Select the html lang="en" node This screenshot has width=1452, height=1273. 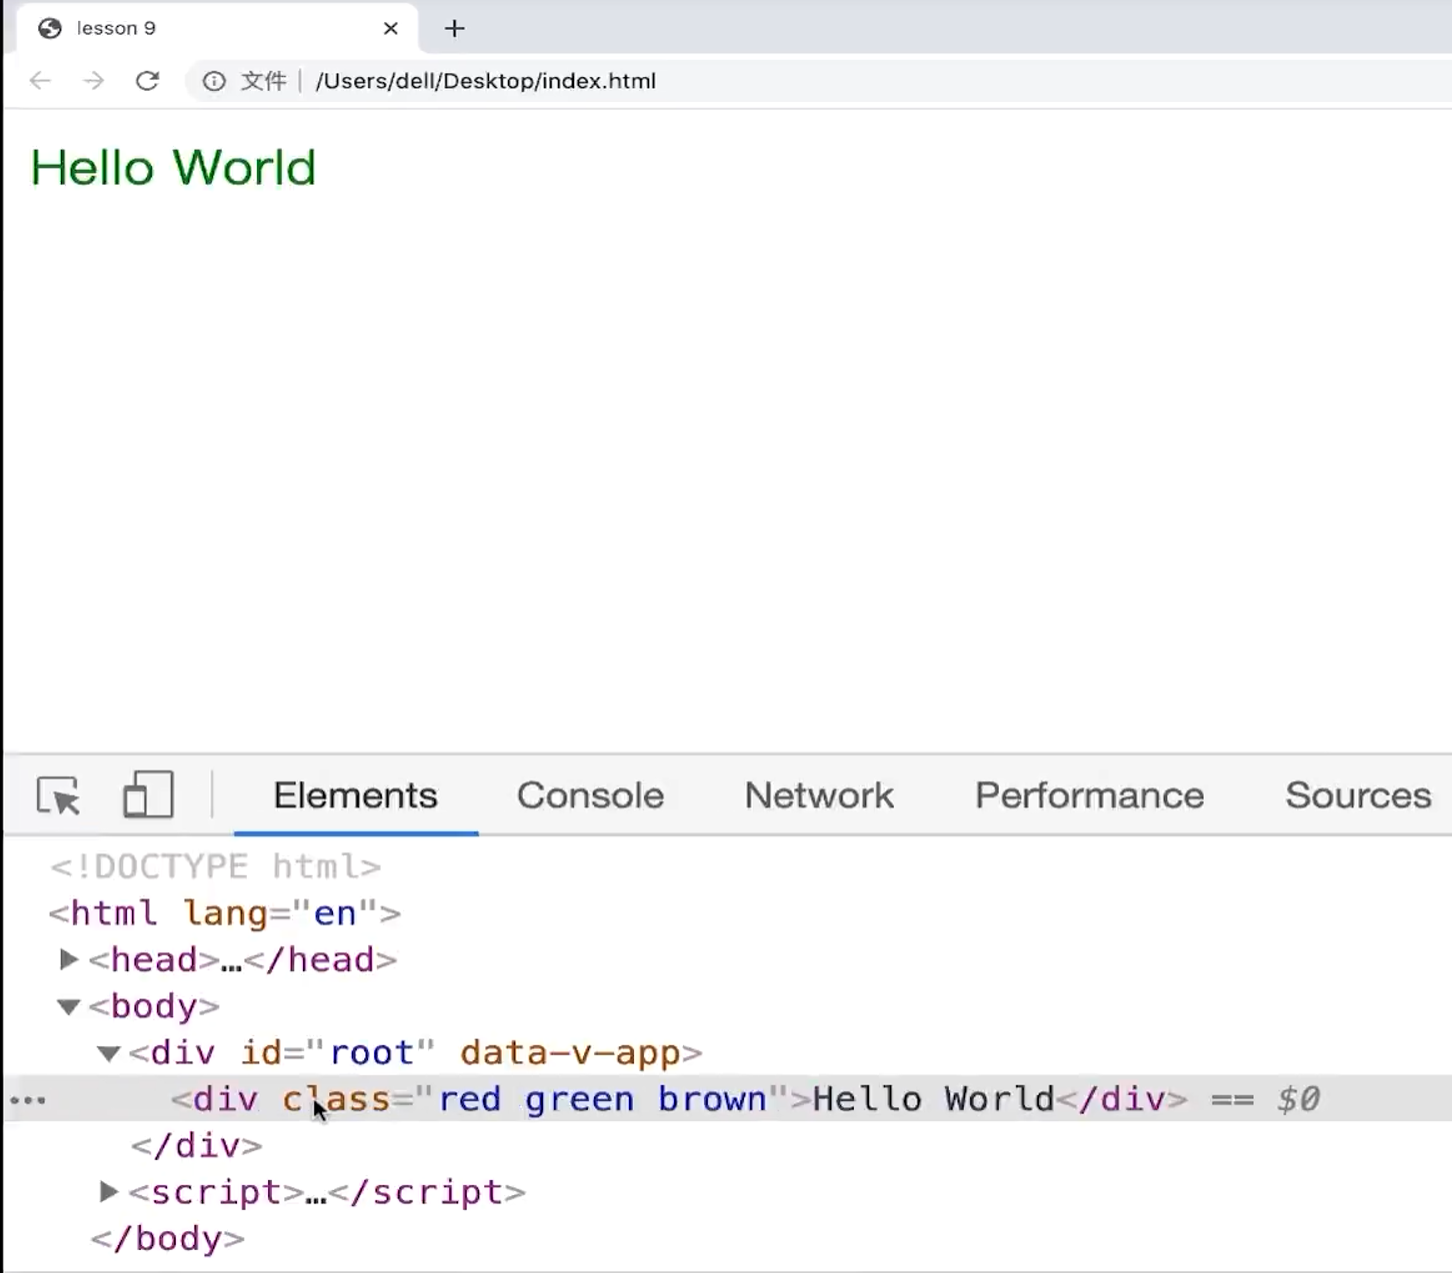click(x=225, y=913)
